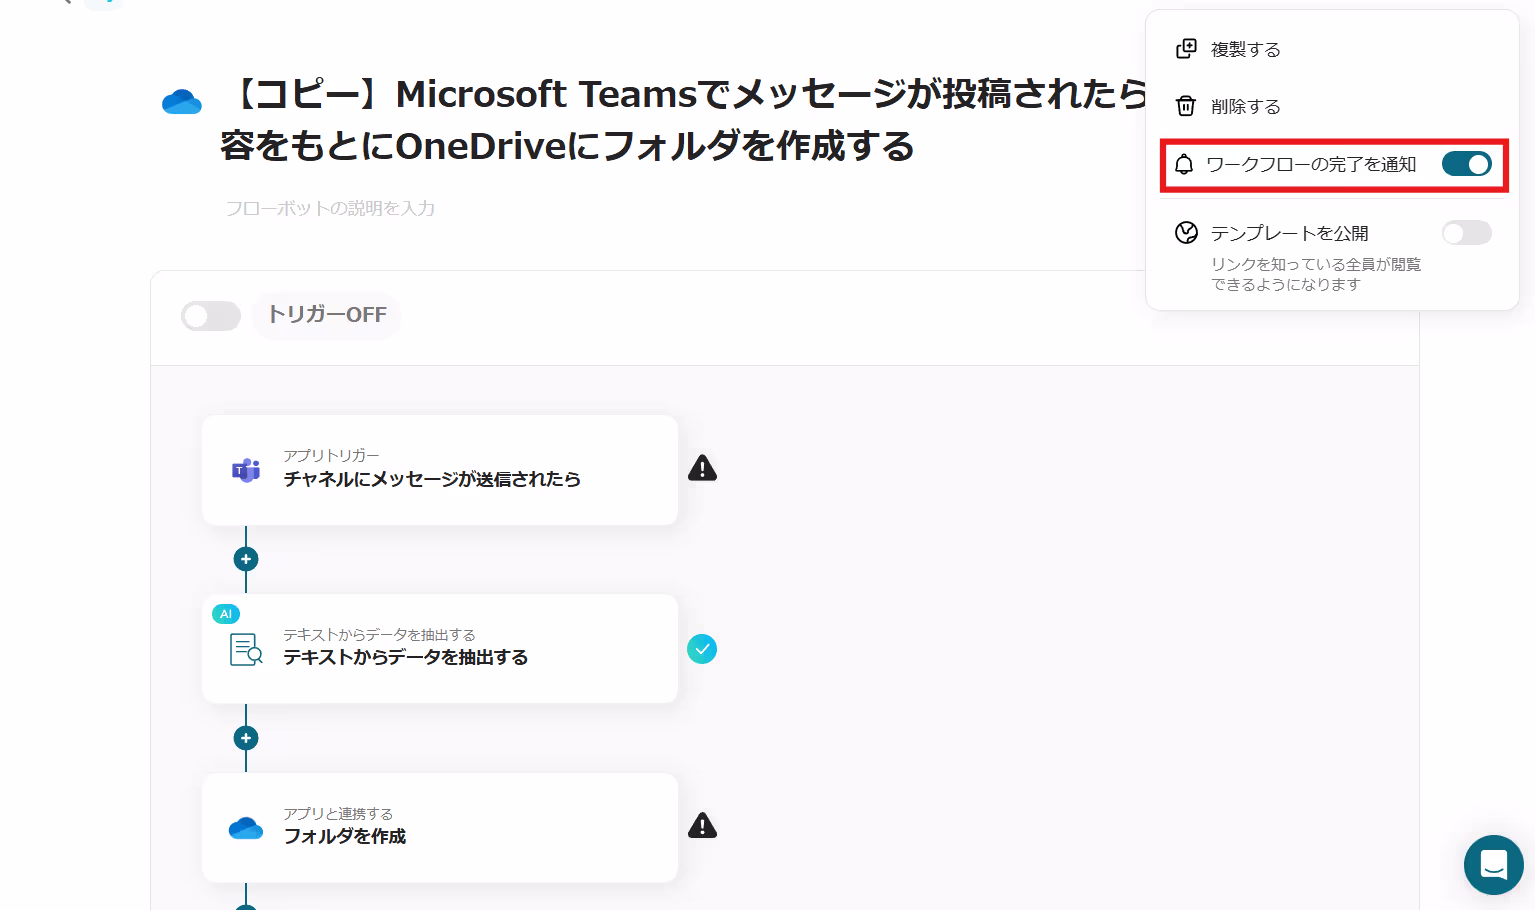Open the チャネルにメッセージが送信されたら trigger card
This screenshot has height=910, width=1535.
point(440,470)
